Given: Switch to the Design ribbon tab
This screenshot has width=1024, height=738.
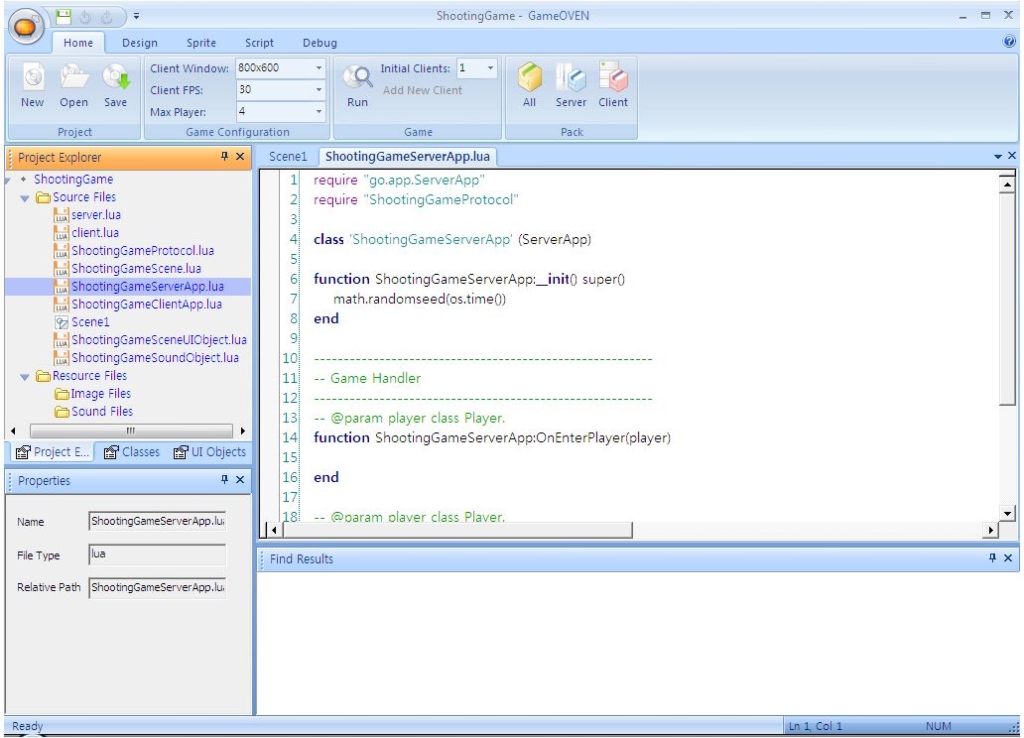Looking at the screenshot, I should point(140,42).
